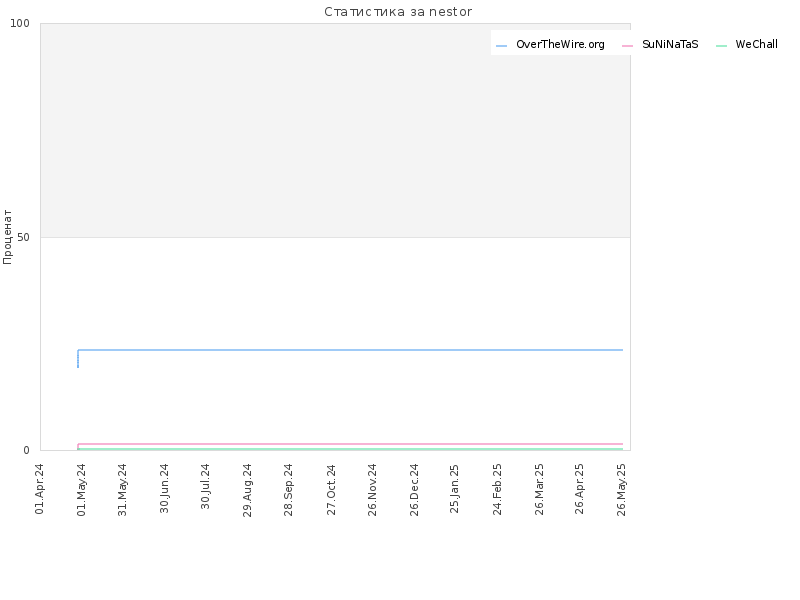Click the OverTheWire.org legend label
Screen dimensions: 800x600
(x=560, y=44)
